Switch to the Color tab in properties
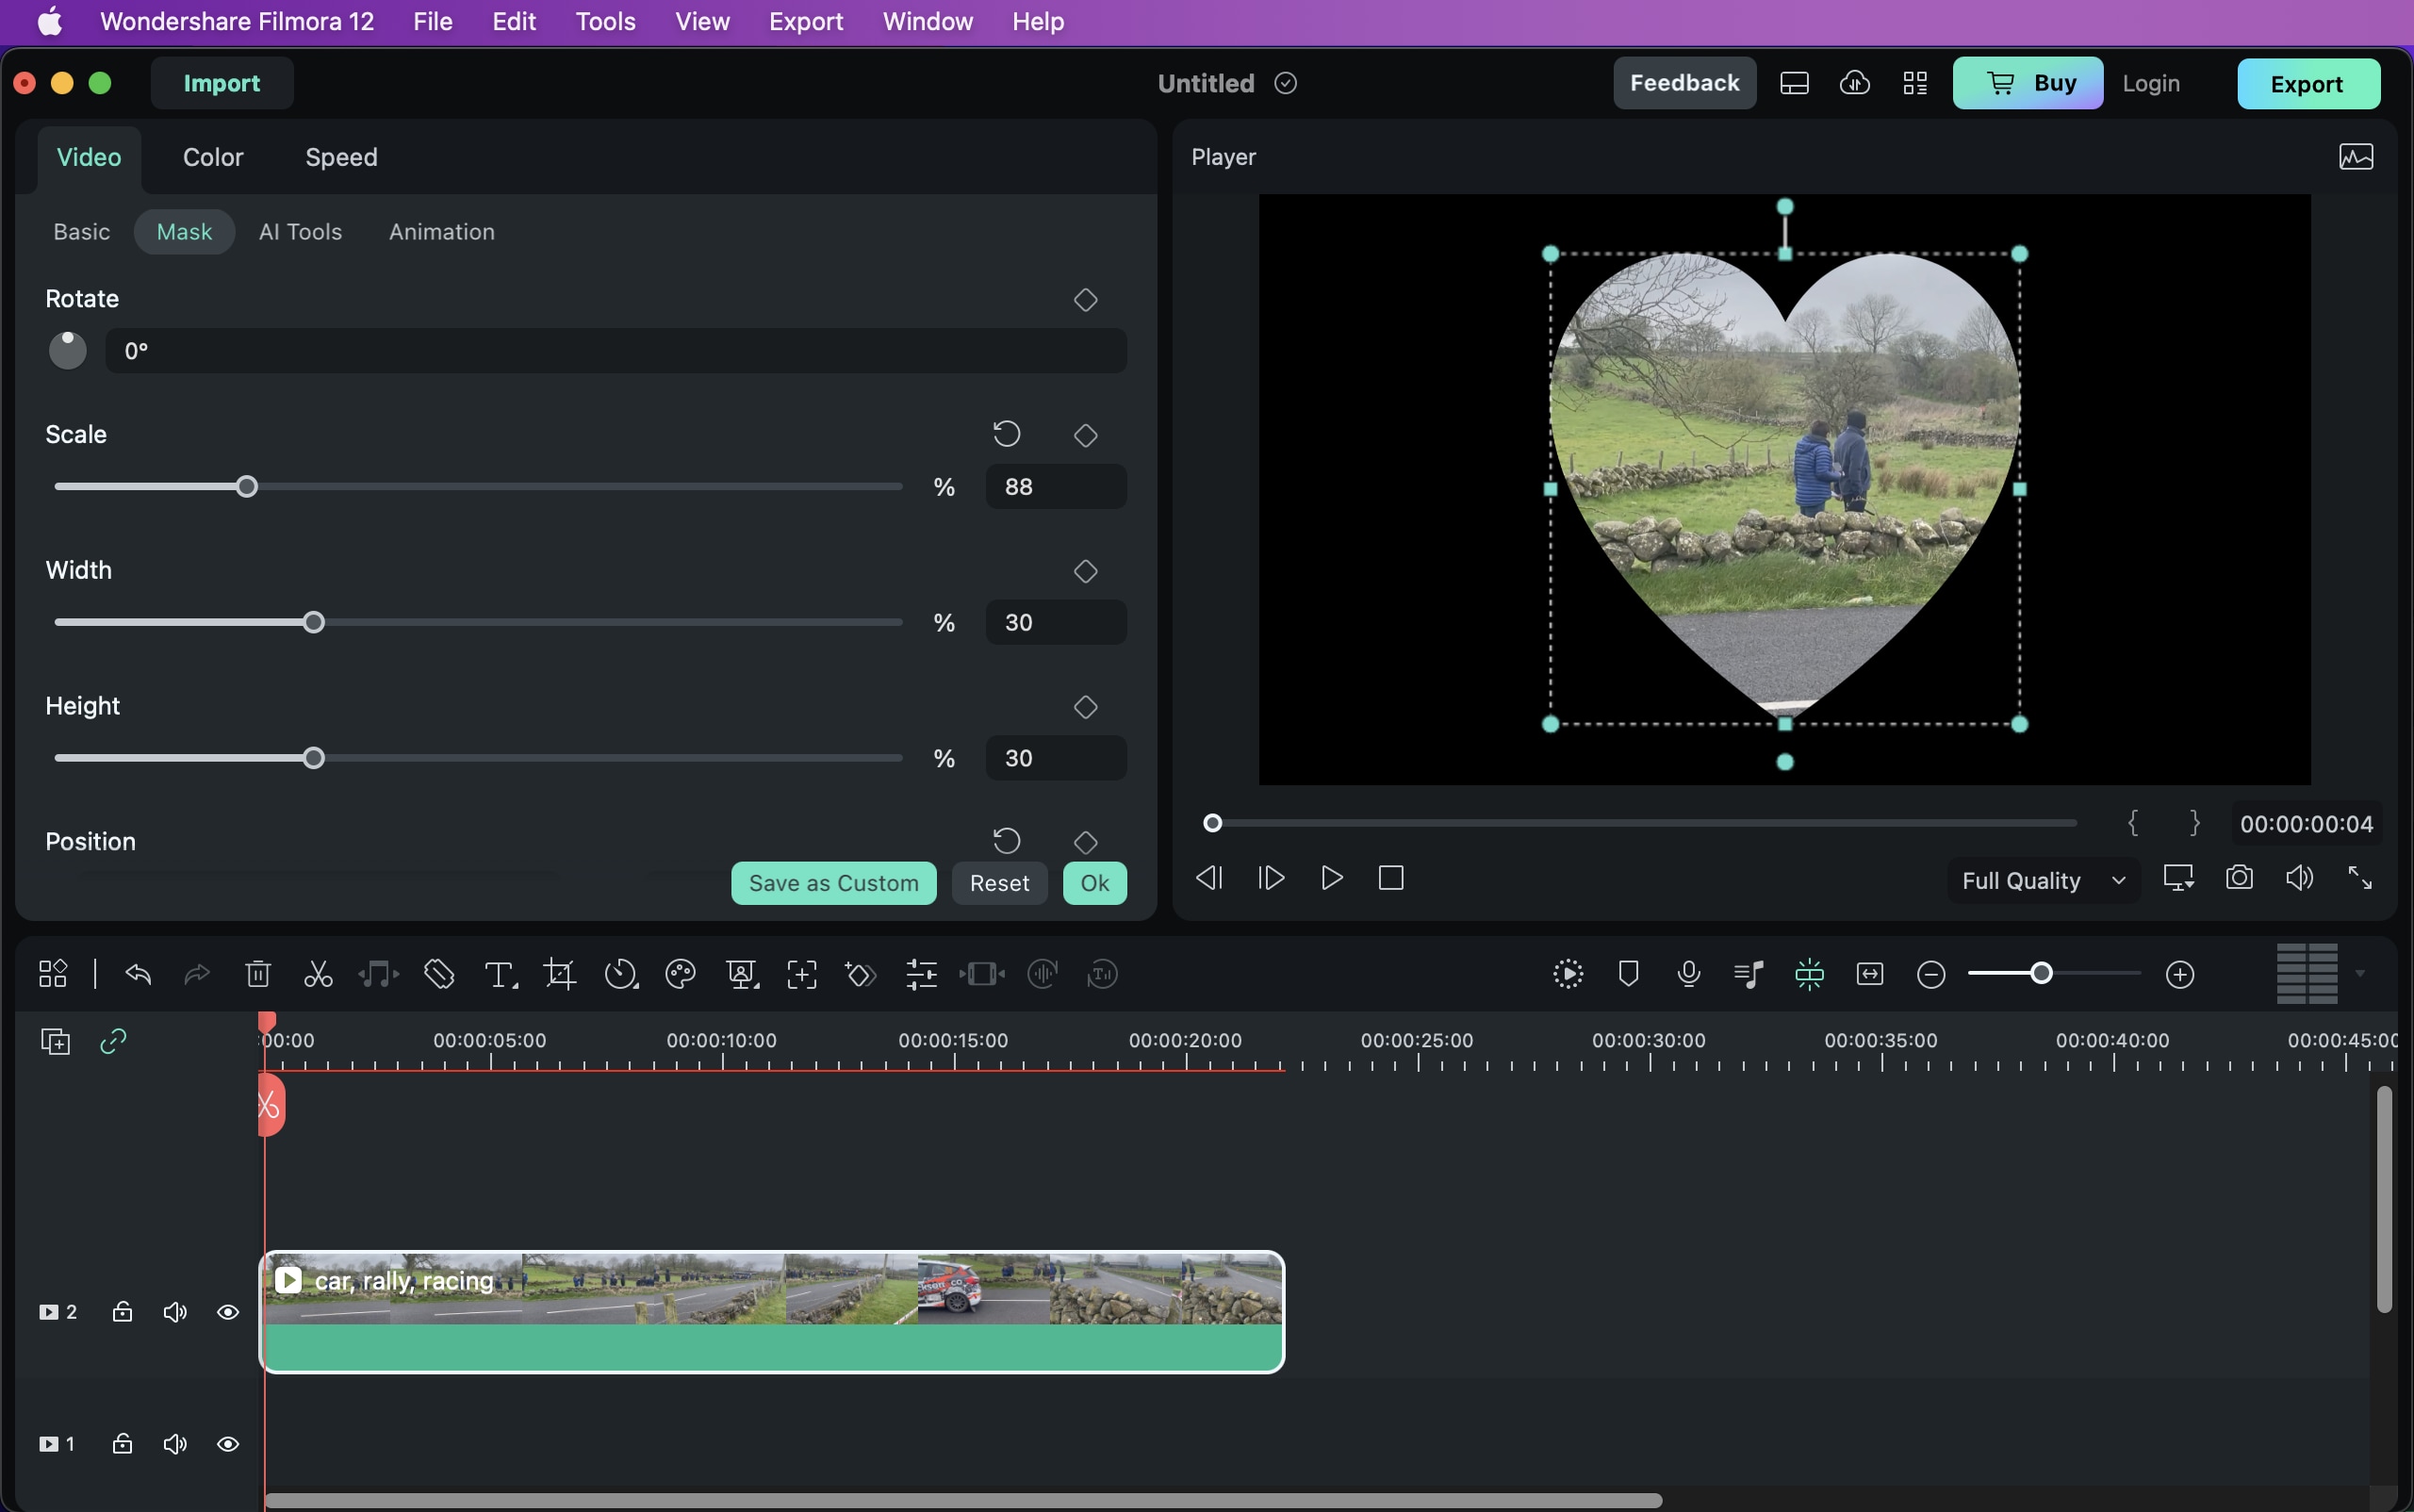2414x1512 pixels. click(x=212, y=158)
